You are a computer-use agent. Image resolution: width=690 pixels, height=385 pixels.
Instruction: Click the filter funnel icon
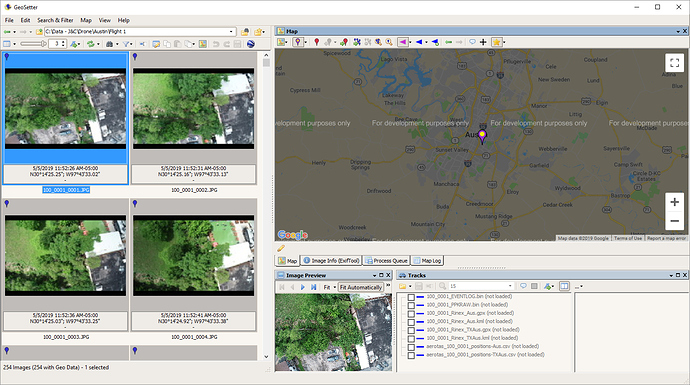[x=126, y=44]
